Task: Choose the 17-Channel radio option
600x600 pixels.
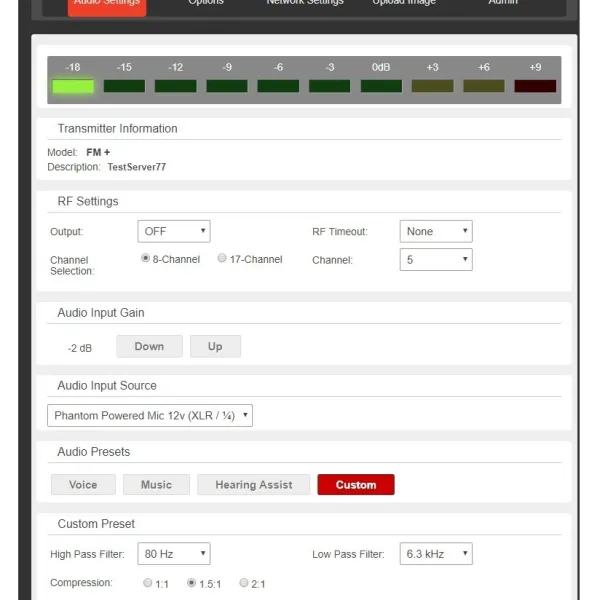Action: (222, 259)
